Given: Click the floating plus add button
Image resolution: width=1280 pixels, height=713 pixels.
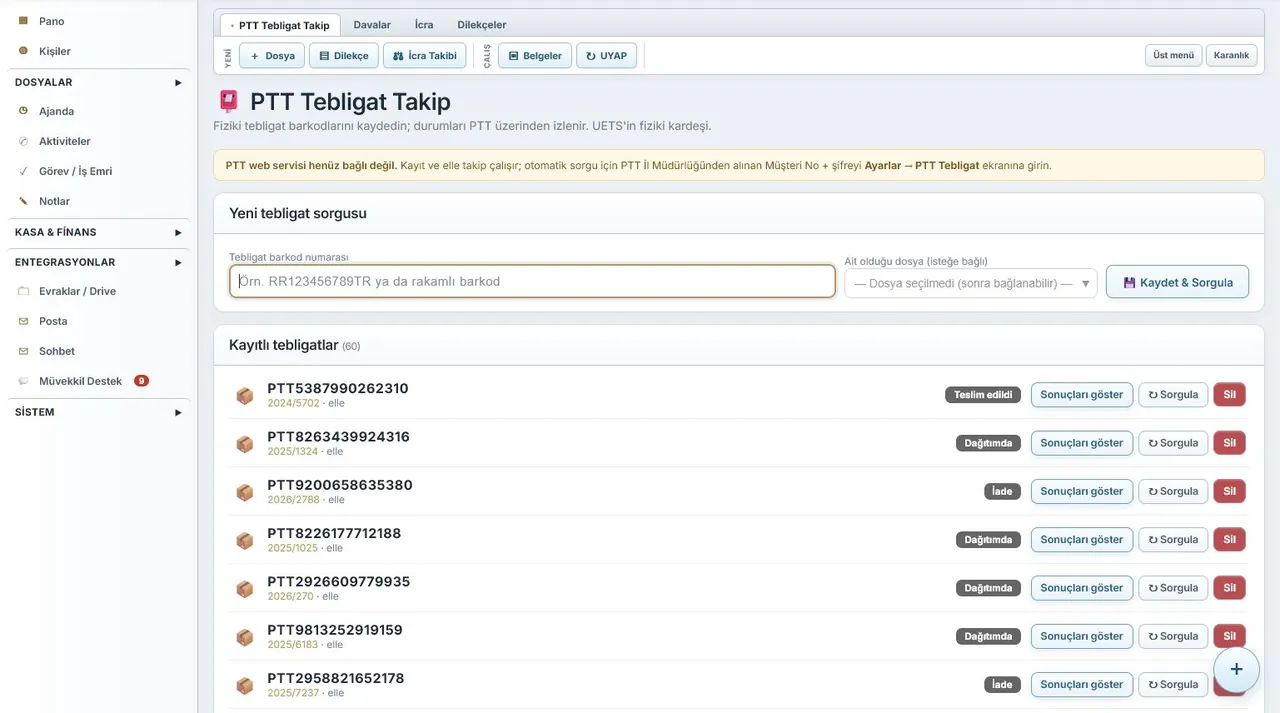Looking at the screenshot, I should coord(1236,669).
